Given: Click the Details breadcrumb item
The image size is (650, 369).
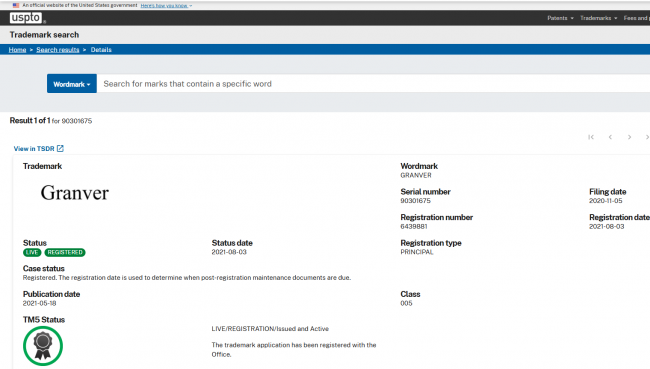Looking at the screenshot, I should [x=101, y=50].
